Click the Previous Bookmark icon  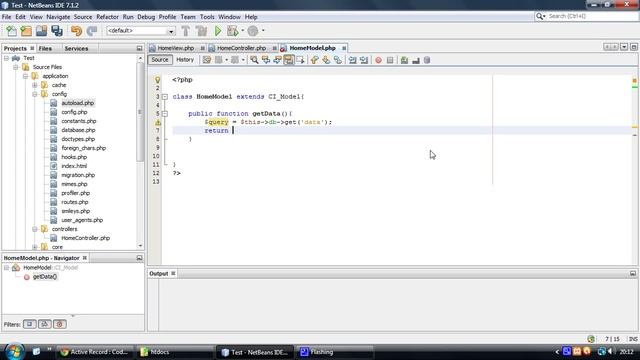pos(314,60)
